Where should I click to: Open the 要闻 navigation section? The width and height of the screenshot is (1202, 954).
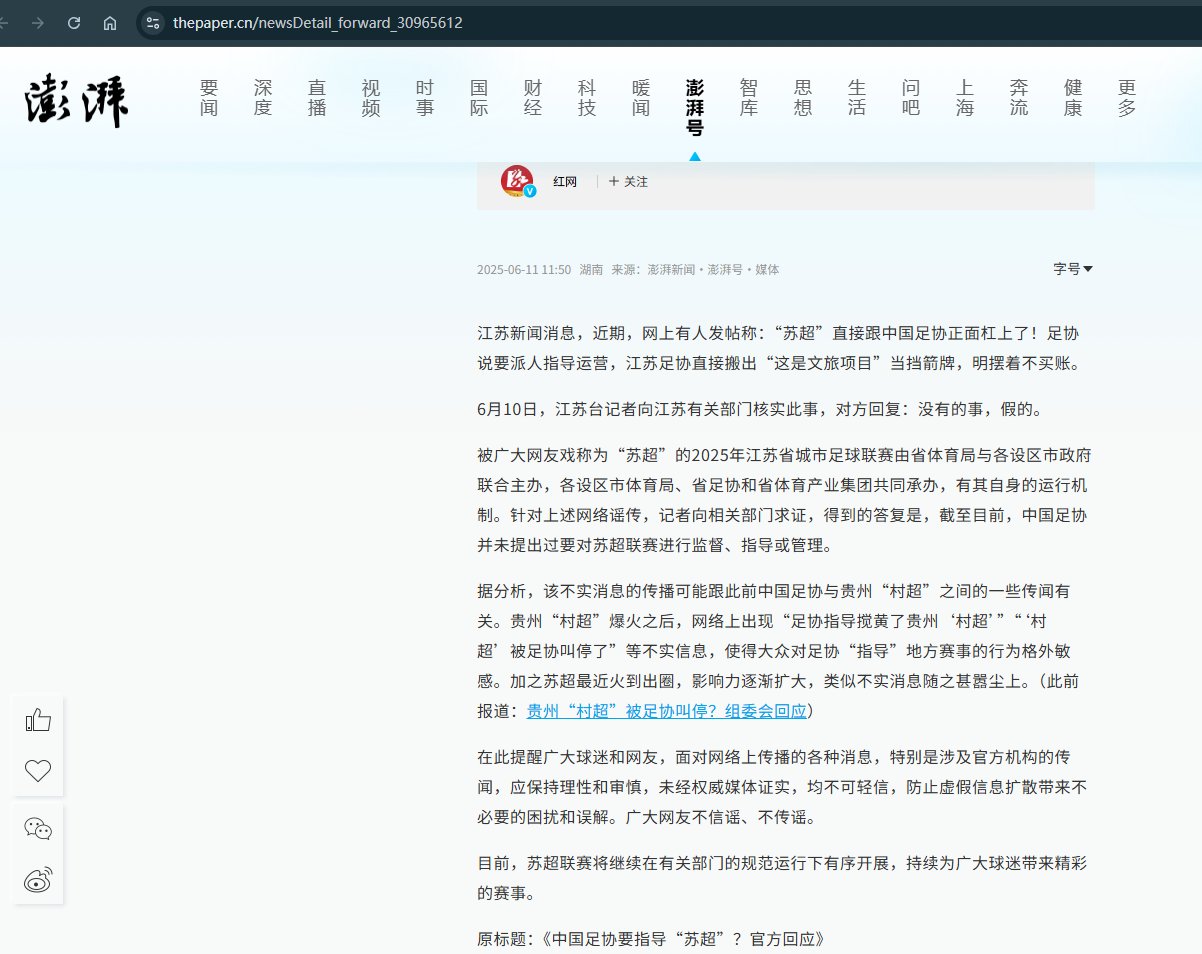tap(209, 98)
